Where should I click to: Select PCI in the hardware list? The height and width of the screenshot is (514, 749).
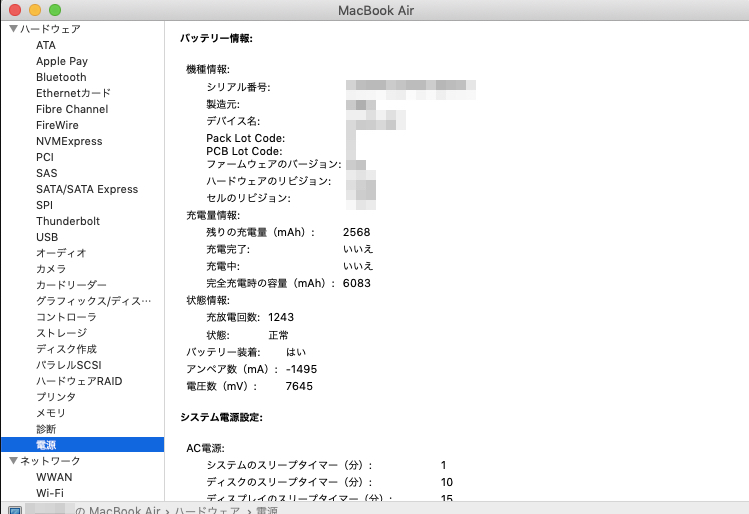(x=45, y=157)
